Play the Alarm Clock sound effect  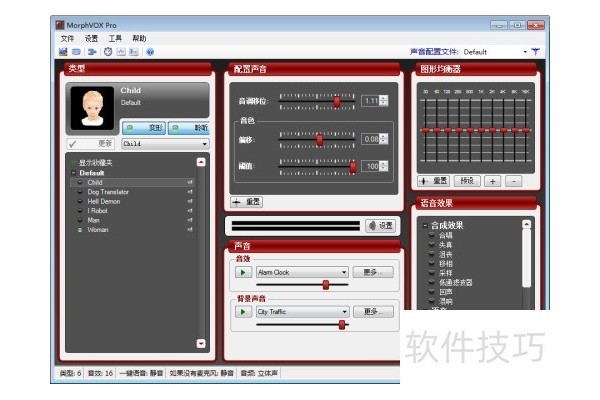(x=243, y=273)
